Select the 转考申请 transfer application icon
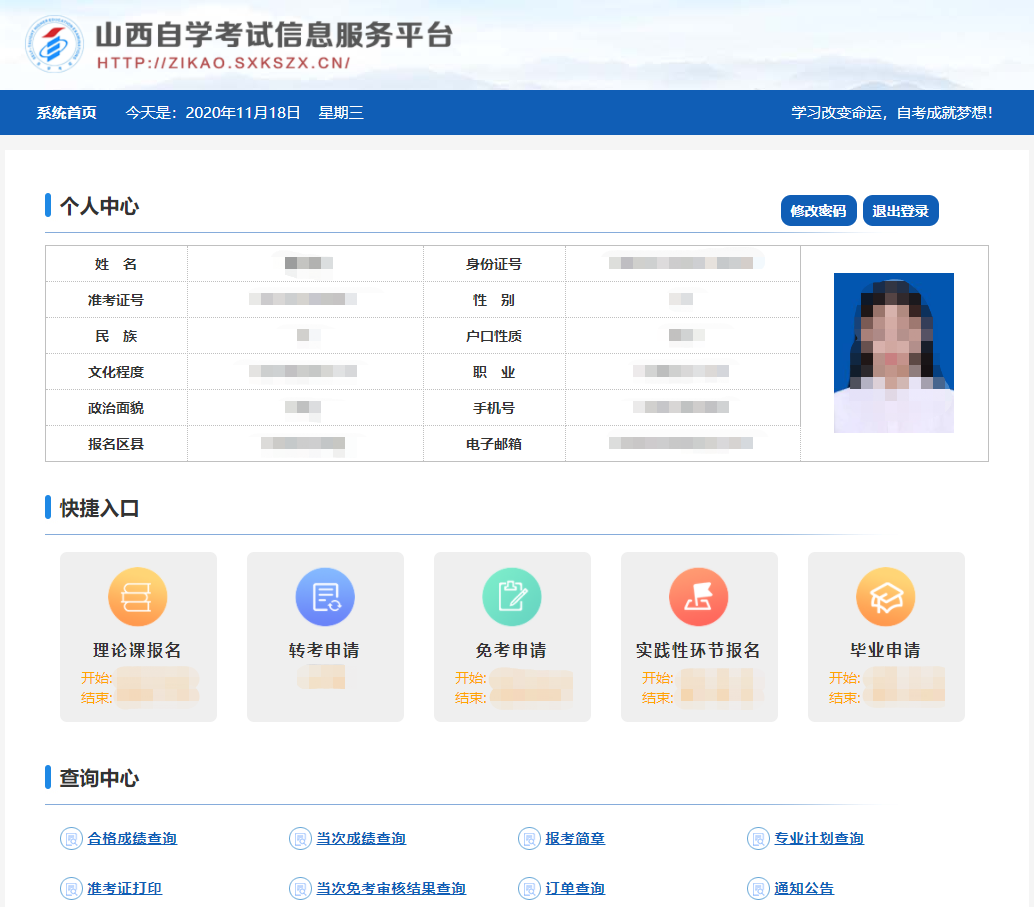 click(x=324, y=596)
